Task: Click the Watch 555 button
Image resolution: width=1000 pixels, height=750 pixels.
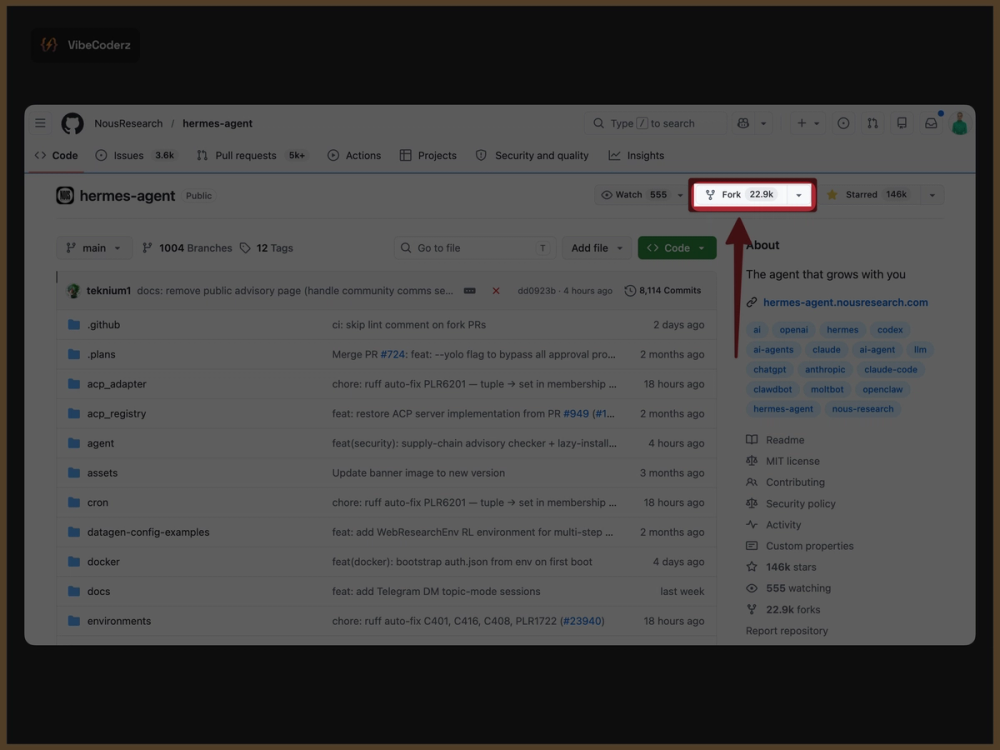Action: click(634, 195)
